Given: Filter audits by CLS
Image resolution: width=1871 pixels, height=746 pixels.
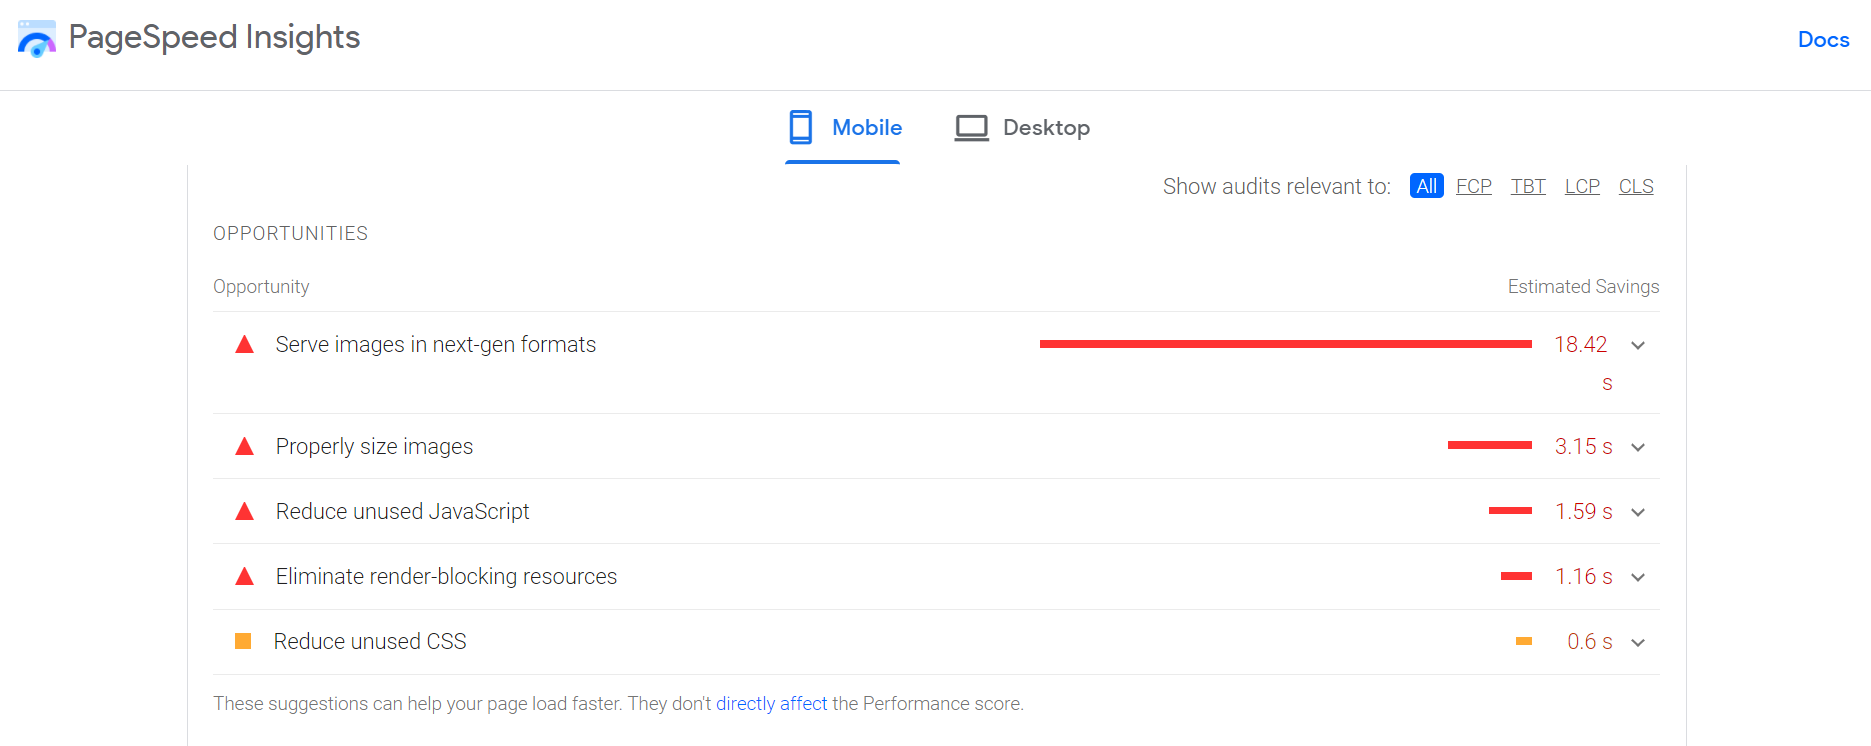Looking at the screenshot, I should point(1636,186).
